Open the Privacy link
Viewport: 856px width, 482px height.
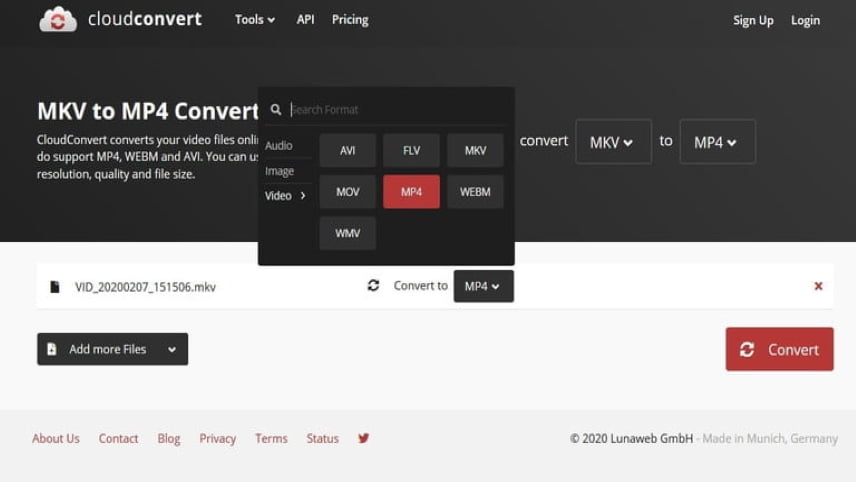(217, 438)
